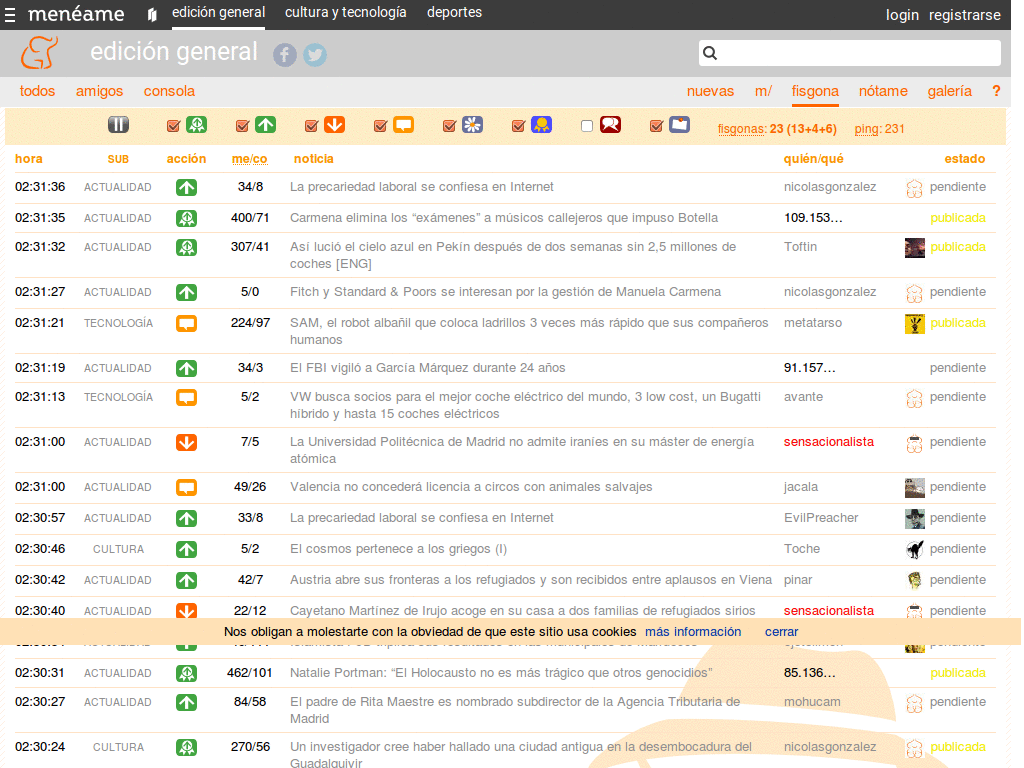Open the deportes edition tab
Screen dimensions: 1024x768
[454, 13]
